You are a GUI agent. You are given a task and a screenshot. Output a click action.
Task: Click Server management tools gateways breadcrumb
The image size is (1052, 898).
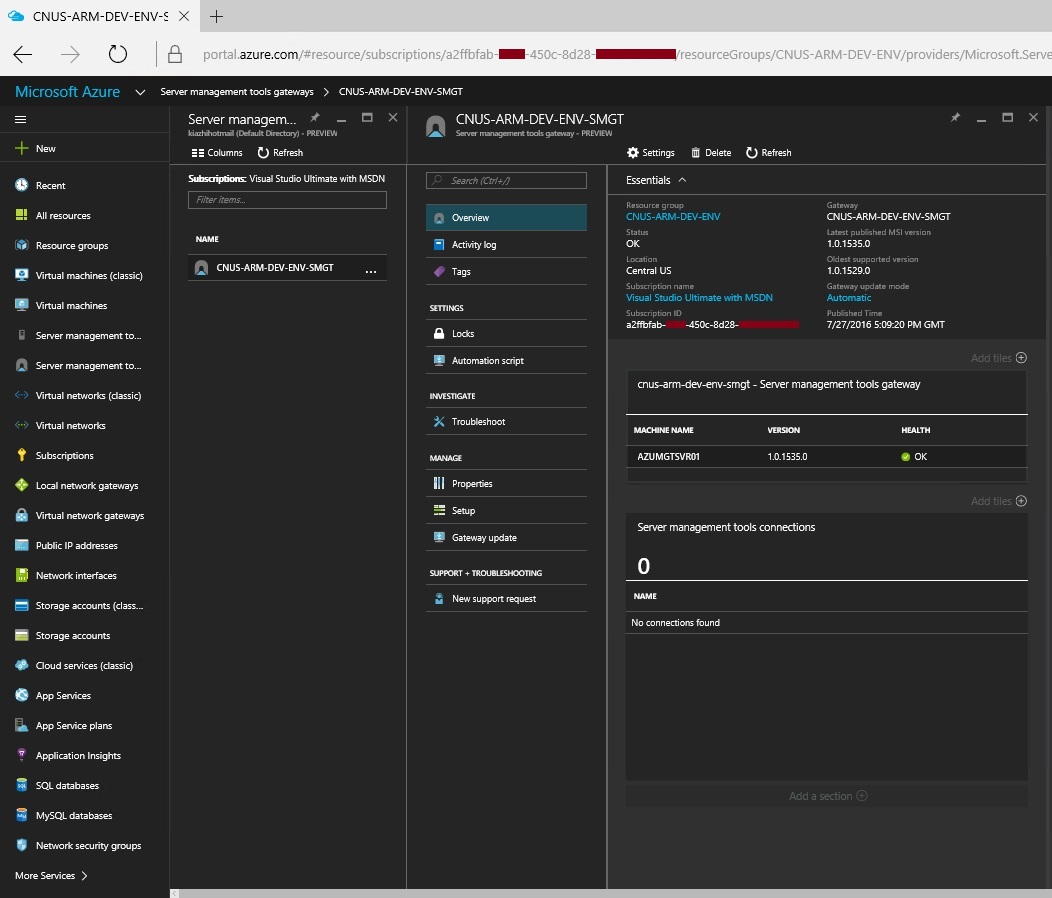237,91
